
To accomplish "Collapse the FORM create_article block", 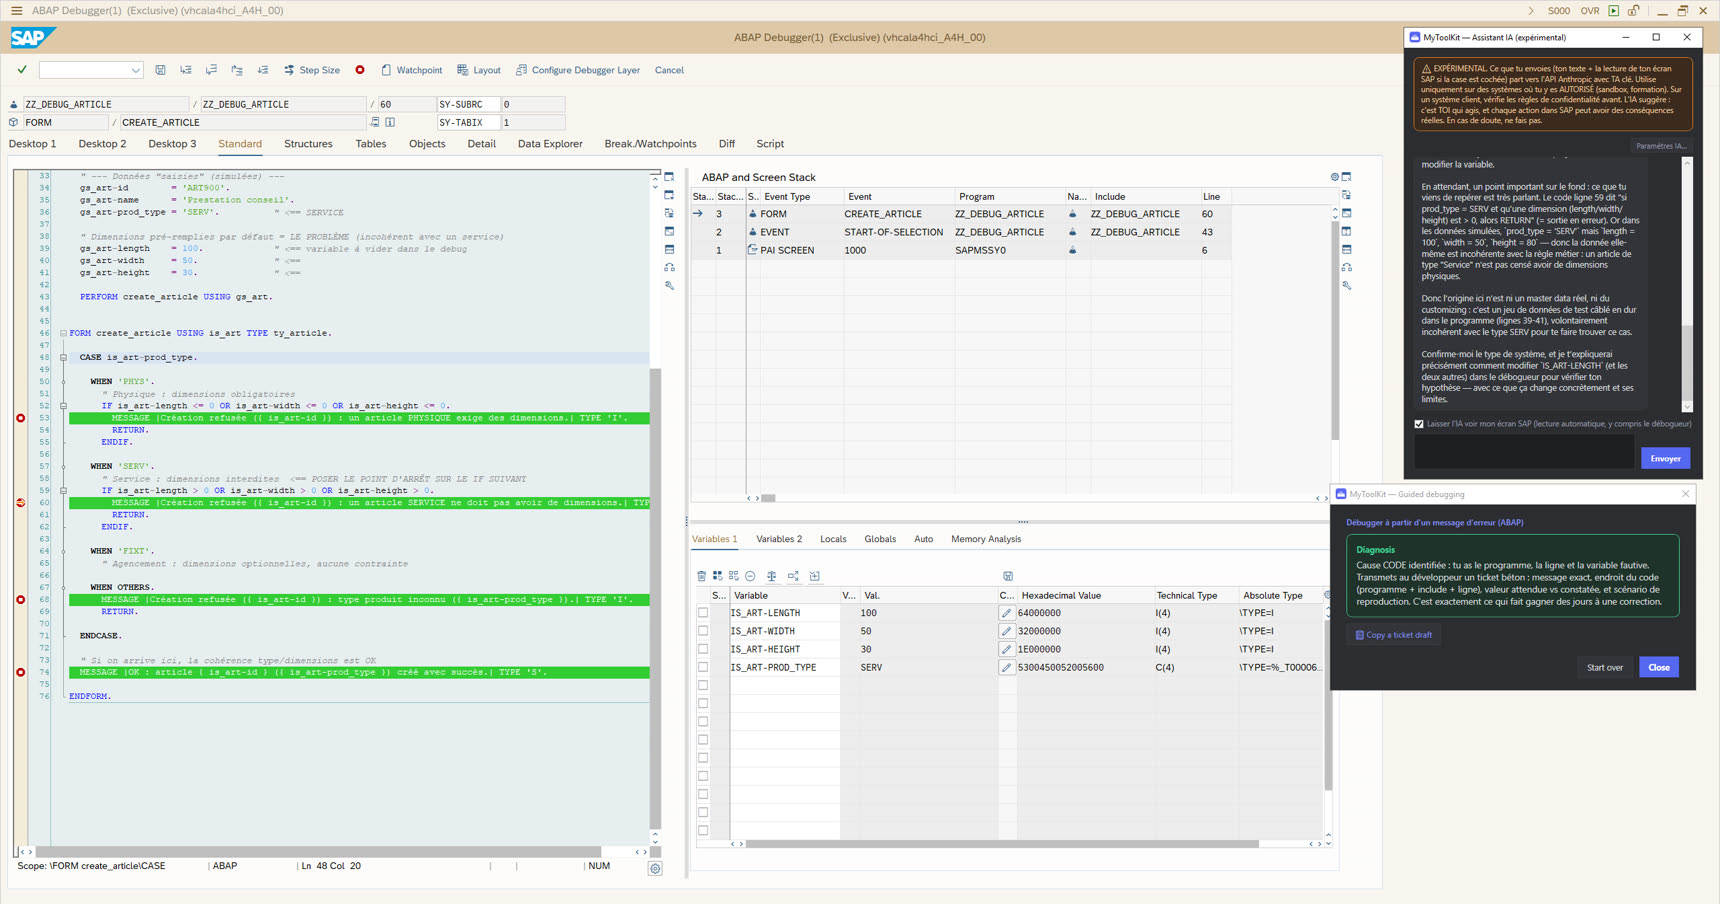I will tap(63, 333).
